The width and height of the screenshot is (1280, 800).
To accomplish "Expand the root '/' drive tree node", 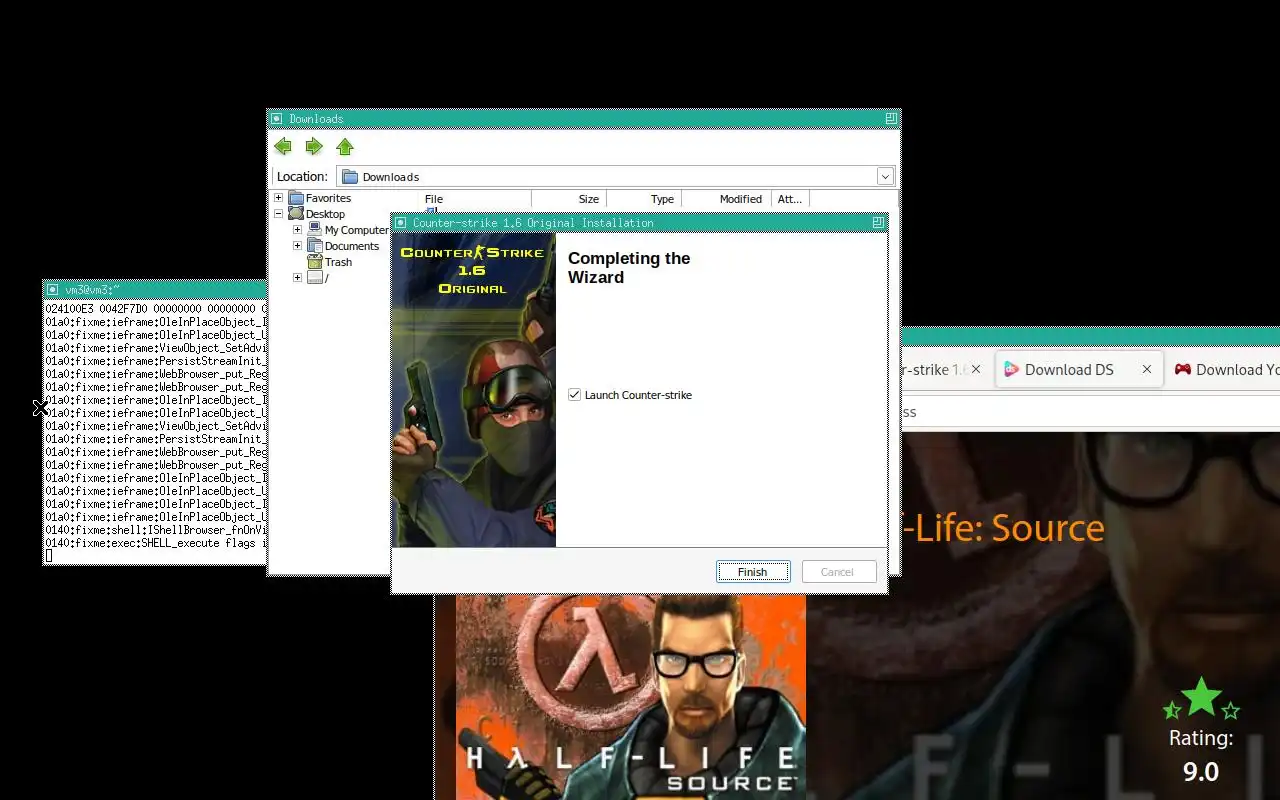I will tap(297, 278).
